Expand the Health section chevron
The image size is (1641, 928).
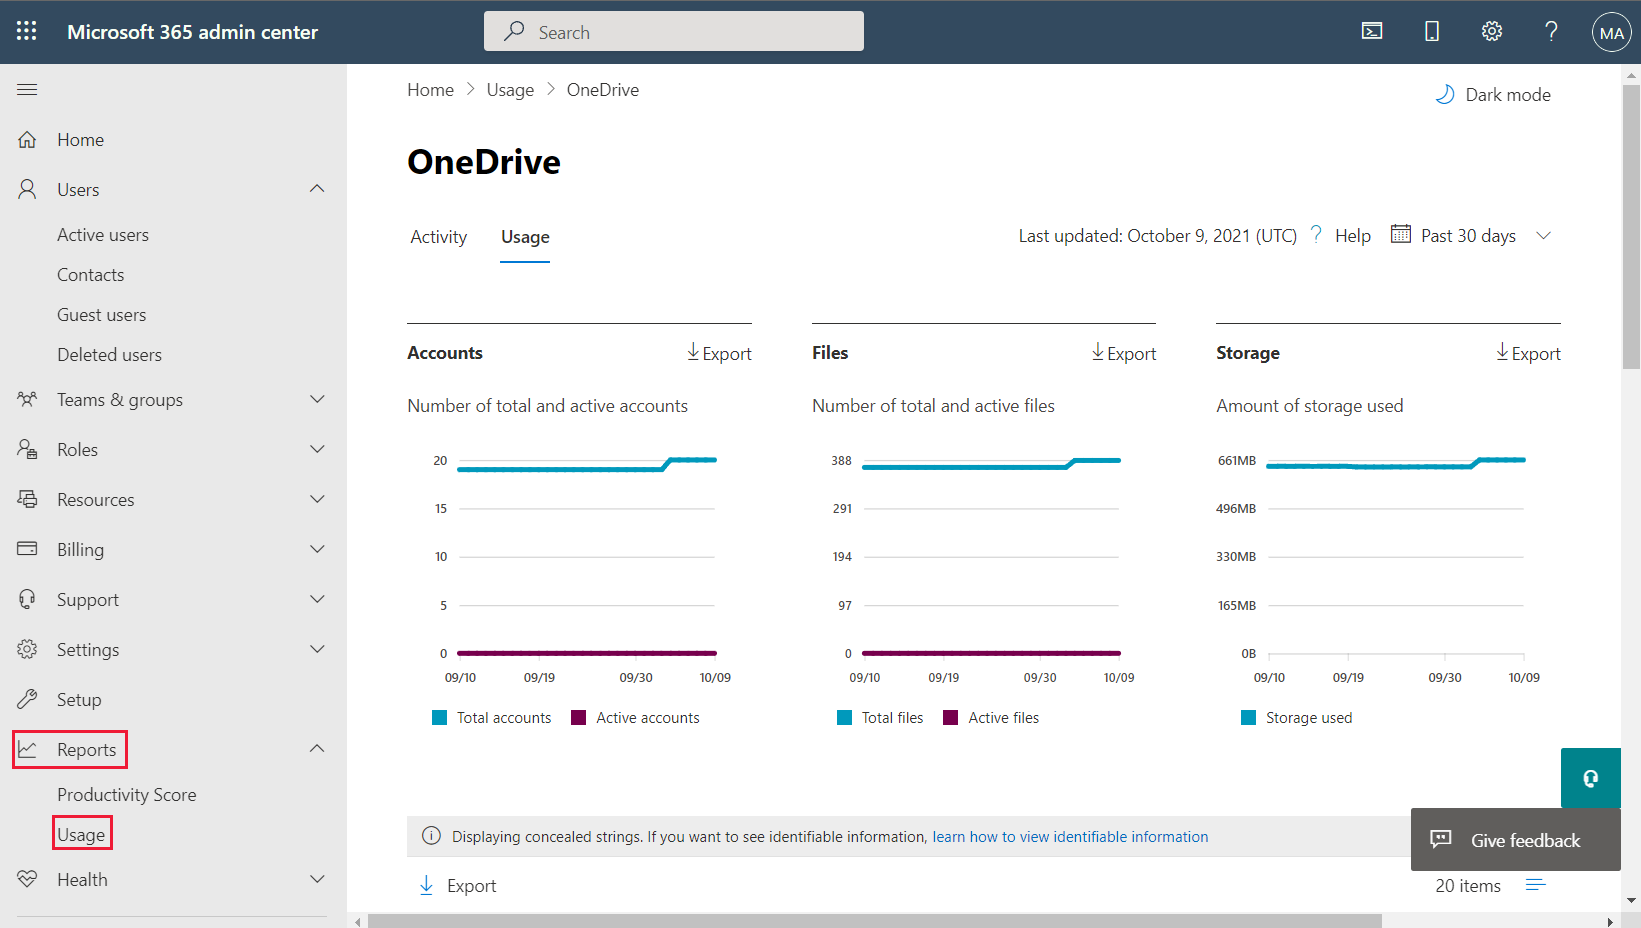[317, 879]
